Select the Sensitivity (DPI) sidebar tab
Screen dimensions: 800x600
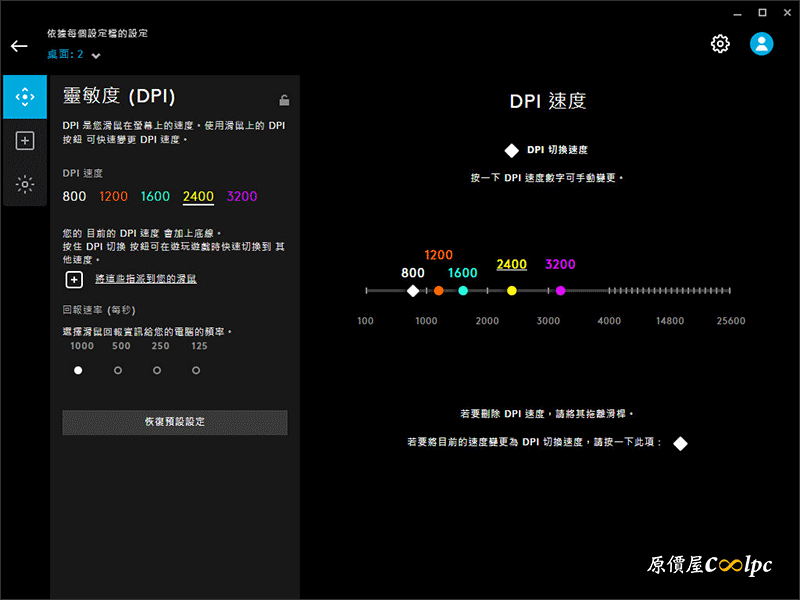(x=25, y=97)
